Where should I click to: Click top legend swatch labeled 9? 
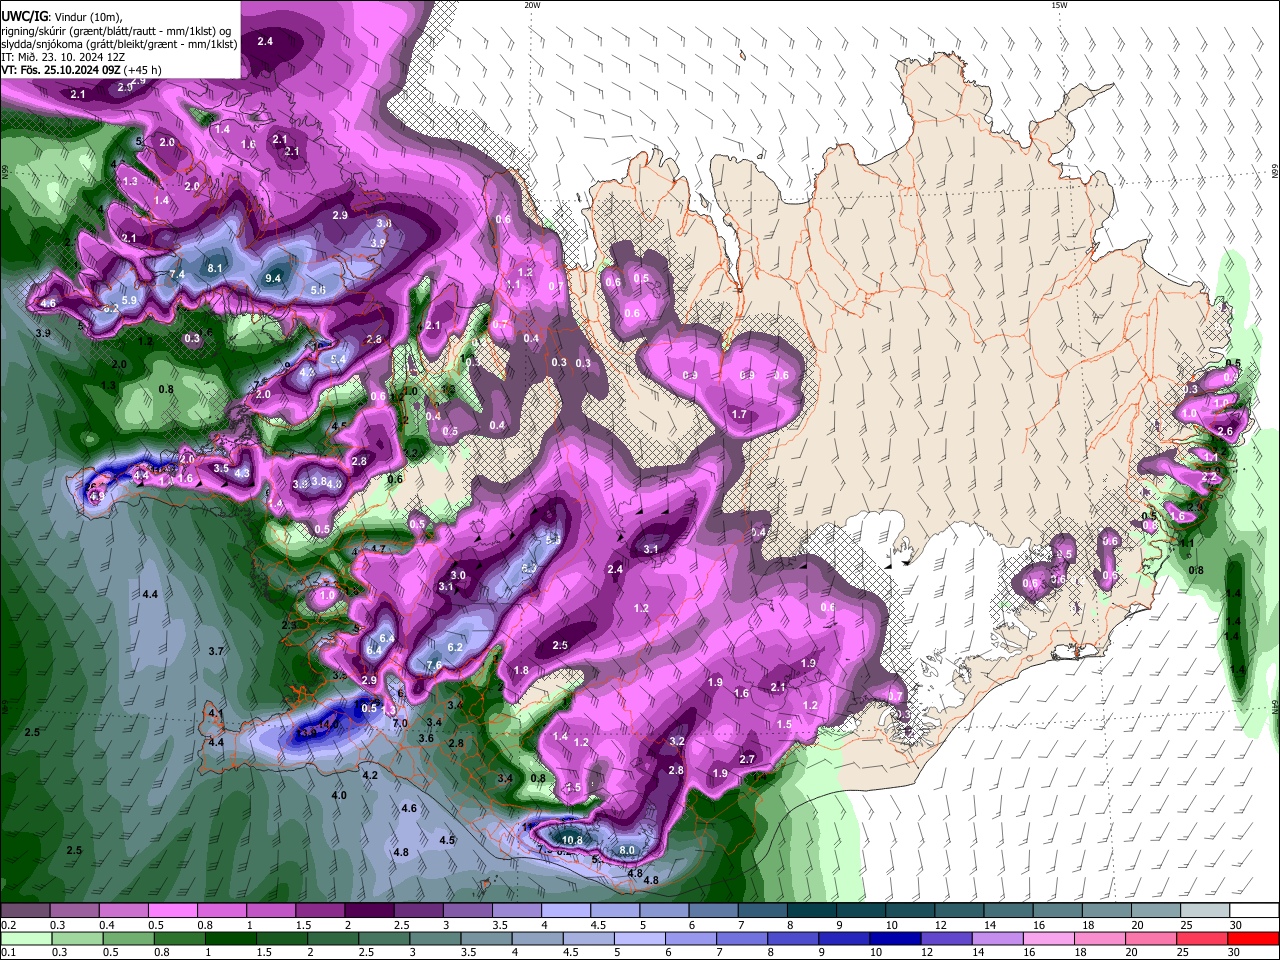pyautogui.click(x=861, y=911)
